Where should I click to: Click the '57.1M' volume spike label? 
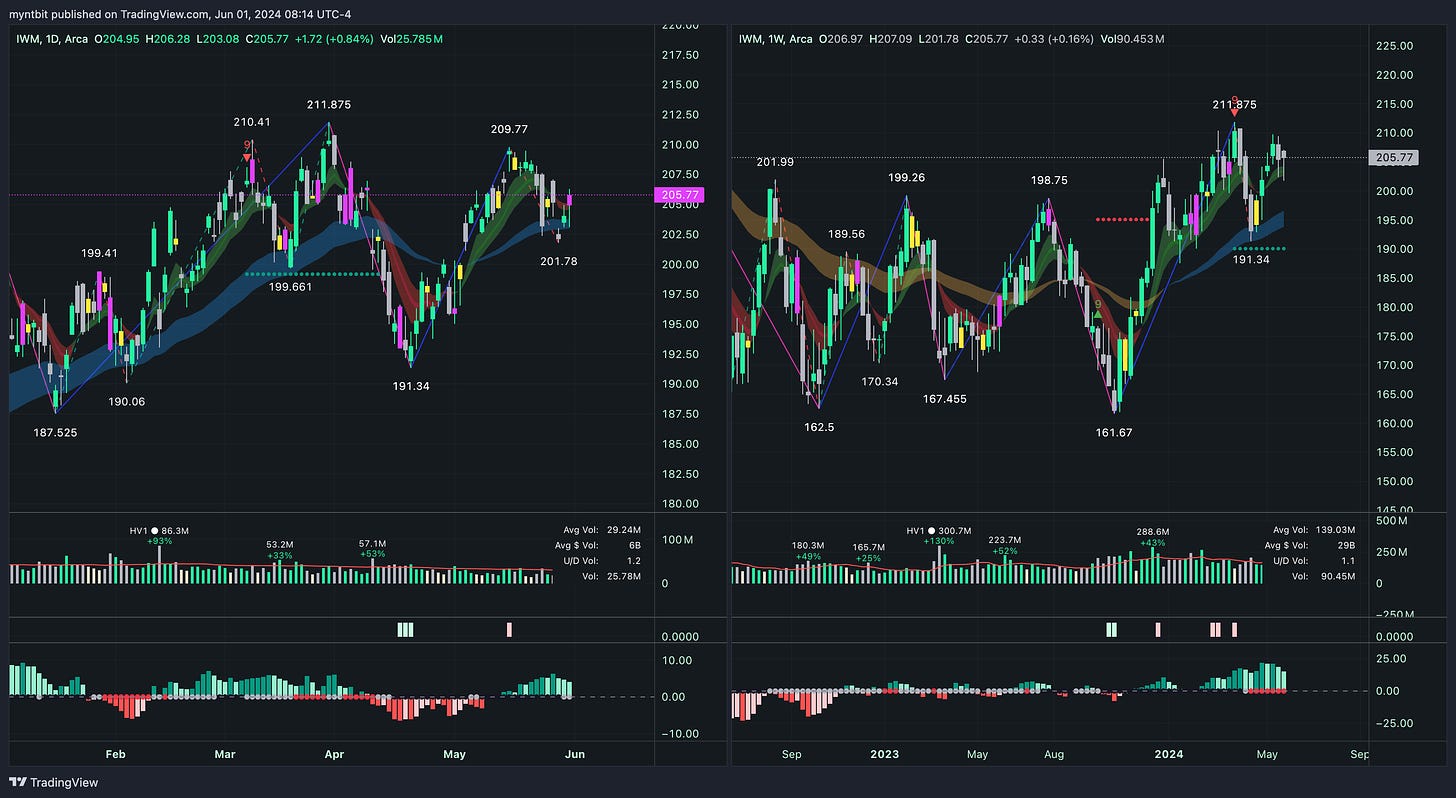tap(373, 544)
